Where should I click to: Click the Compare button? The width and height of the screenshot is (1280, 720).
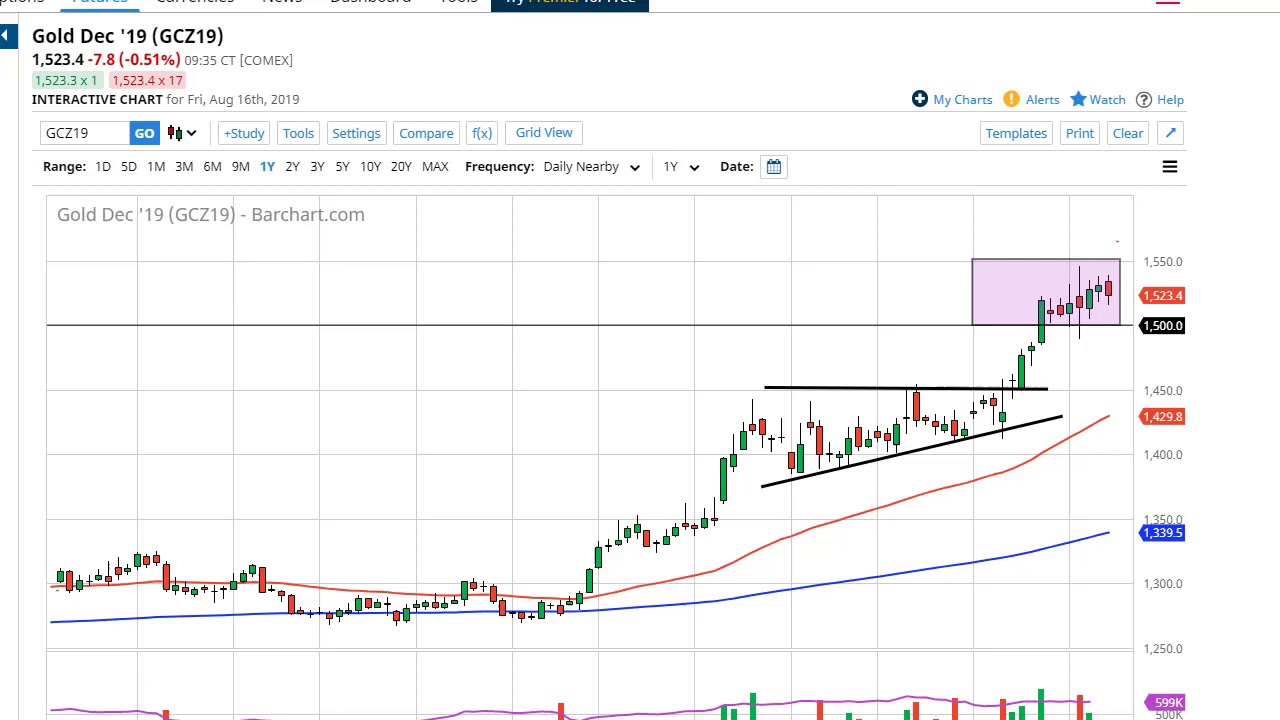[426, 133]
